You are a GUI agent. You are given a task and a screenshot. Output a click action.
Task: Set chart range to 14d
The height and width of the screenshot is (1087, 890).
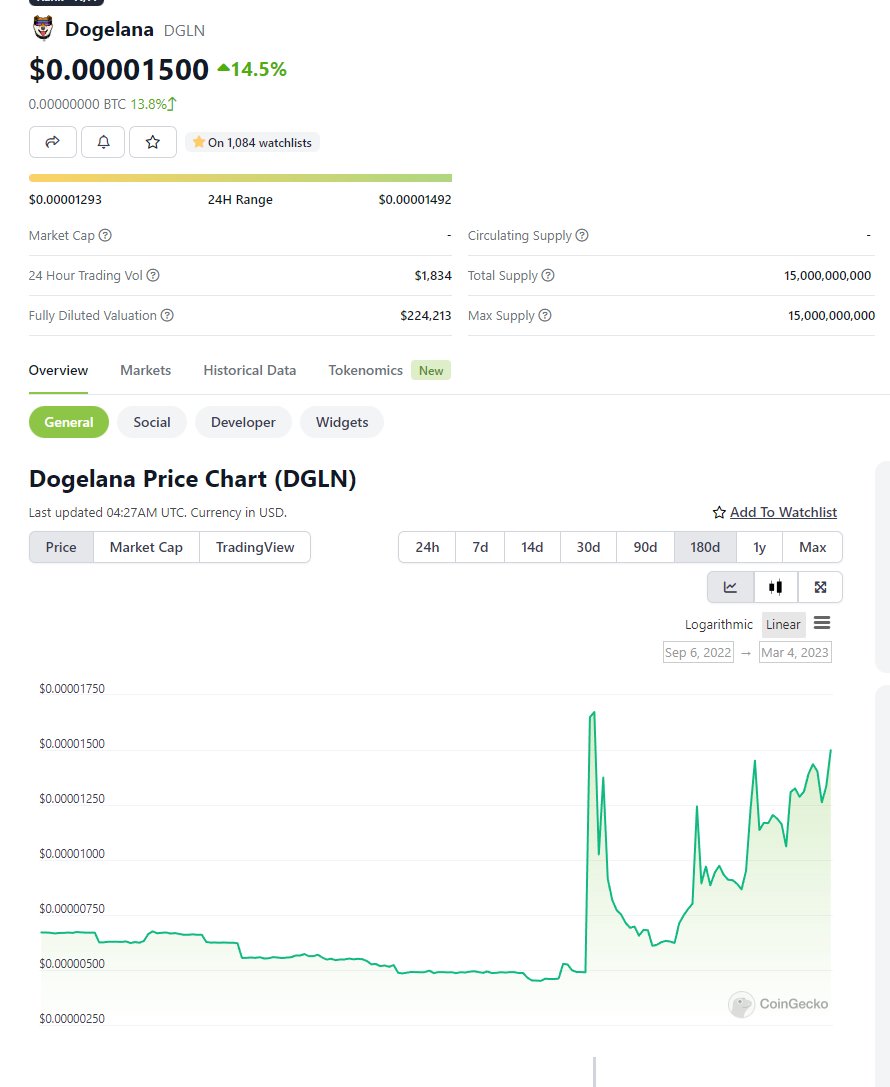point(532,547)
